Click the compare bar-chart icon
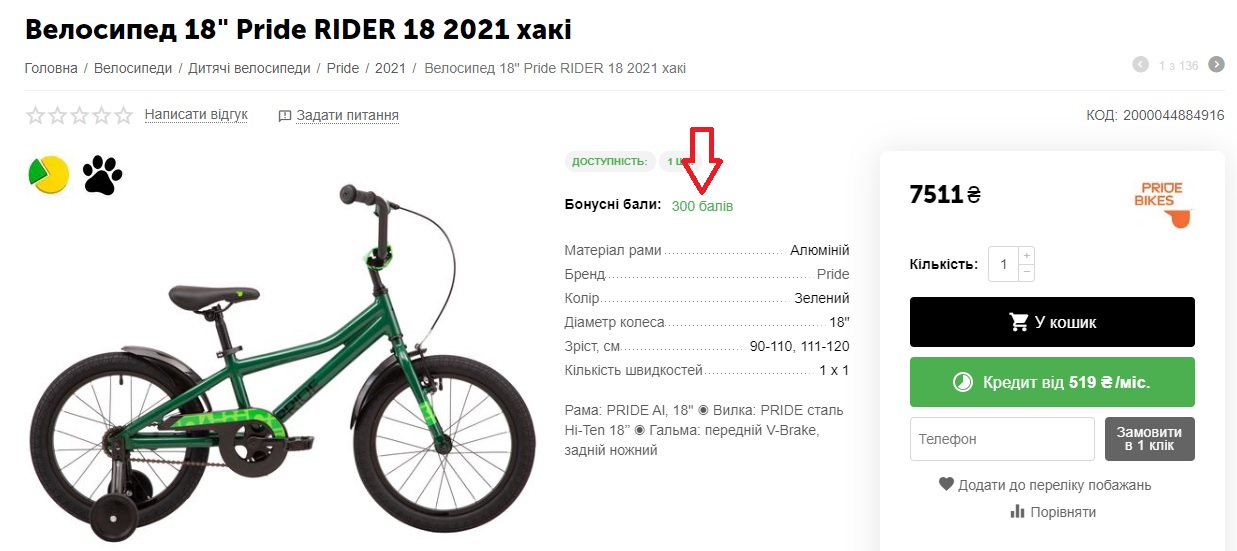This screenshot has width=1237, height=551. pos(1018,511)
